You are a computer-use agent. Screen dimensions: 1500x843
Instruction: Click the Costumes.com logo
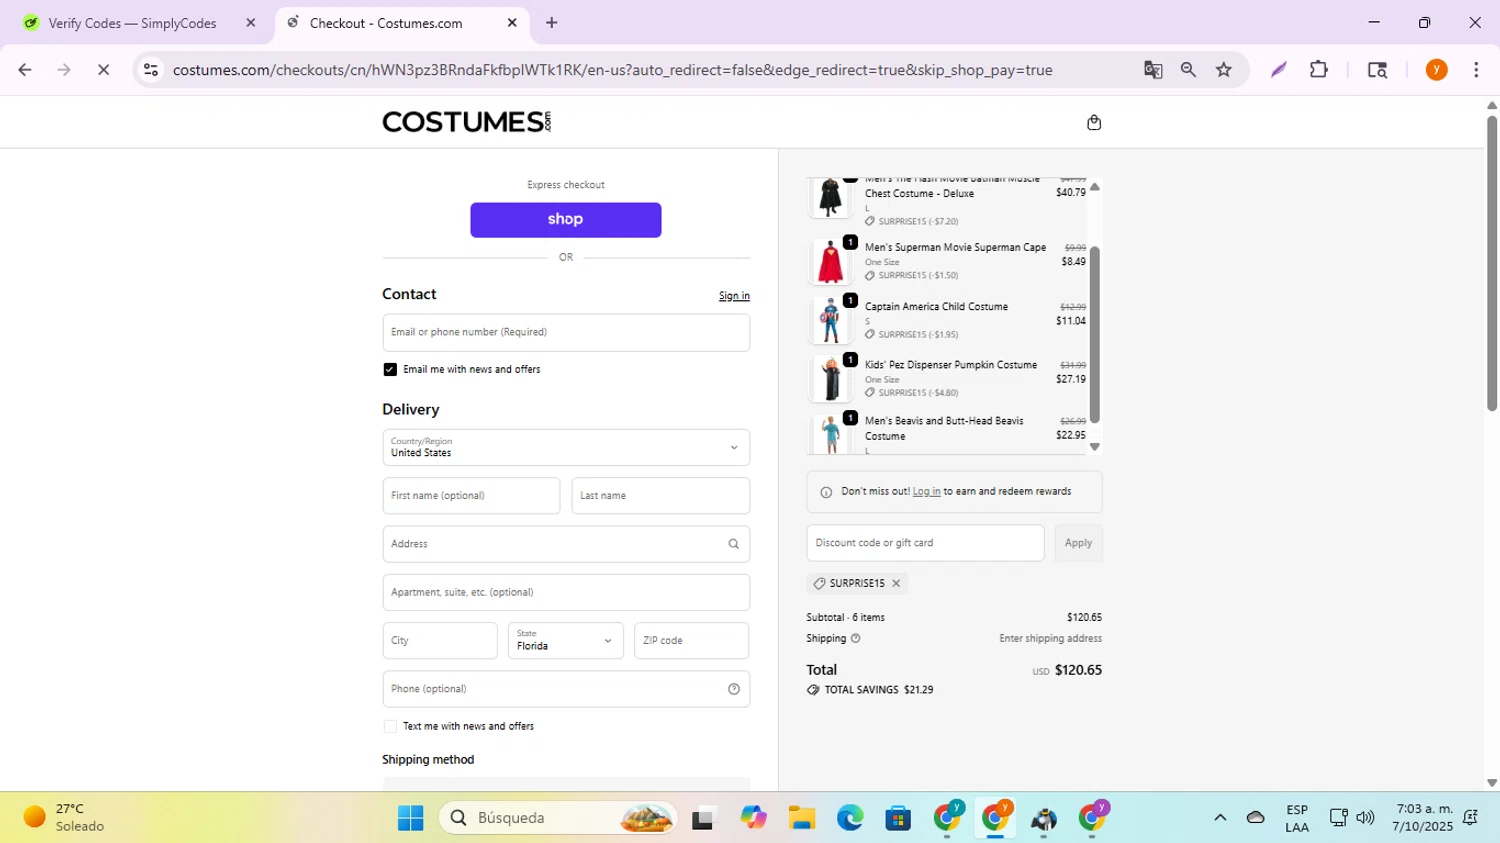[x=466, y=122]
